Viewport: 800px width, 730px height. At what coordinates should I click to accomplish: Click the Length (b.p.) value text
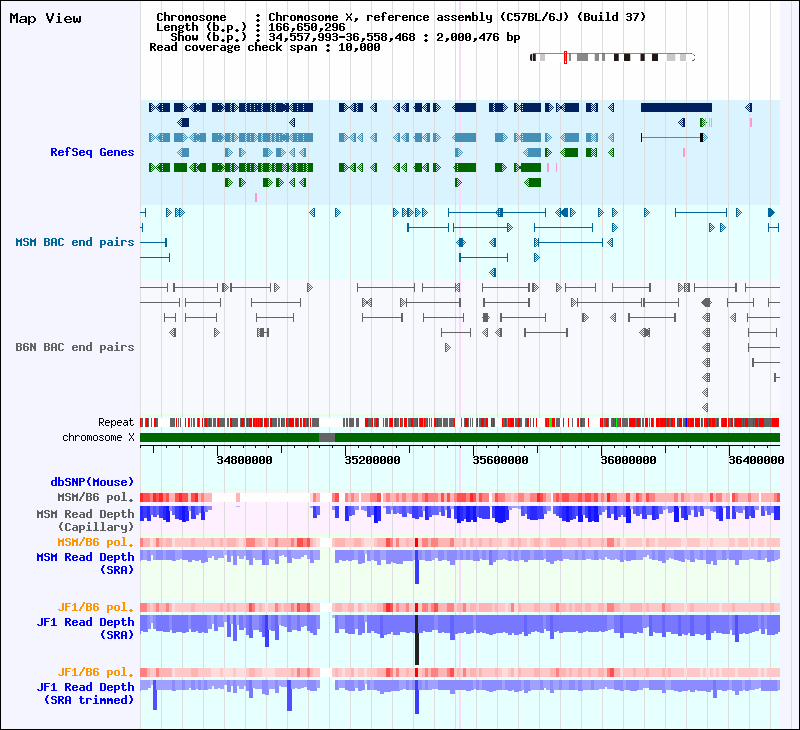307,27
